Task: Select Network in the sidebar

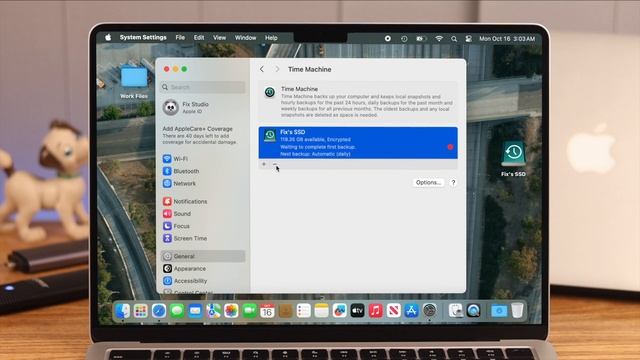Action: pos(180,183)
